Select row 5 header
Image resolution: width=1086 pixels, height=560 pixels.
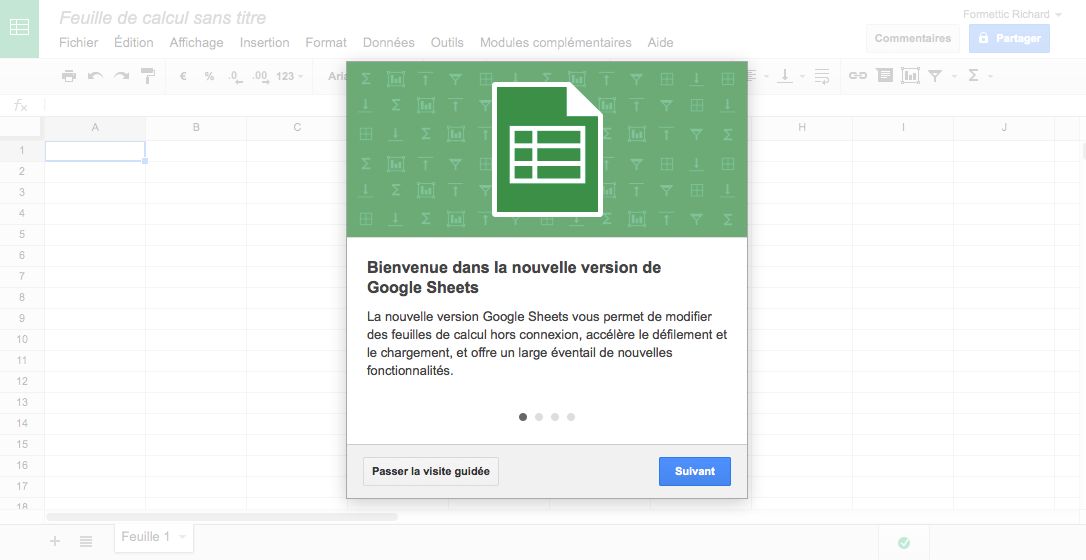[x=22, y=234]
